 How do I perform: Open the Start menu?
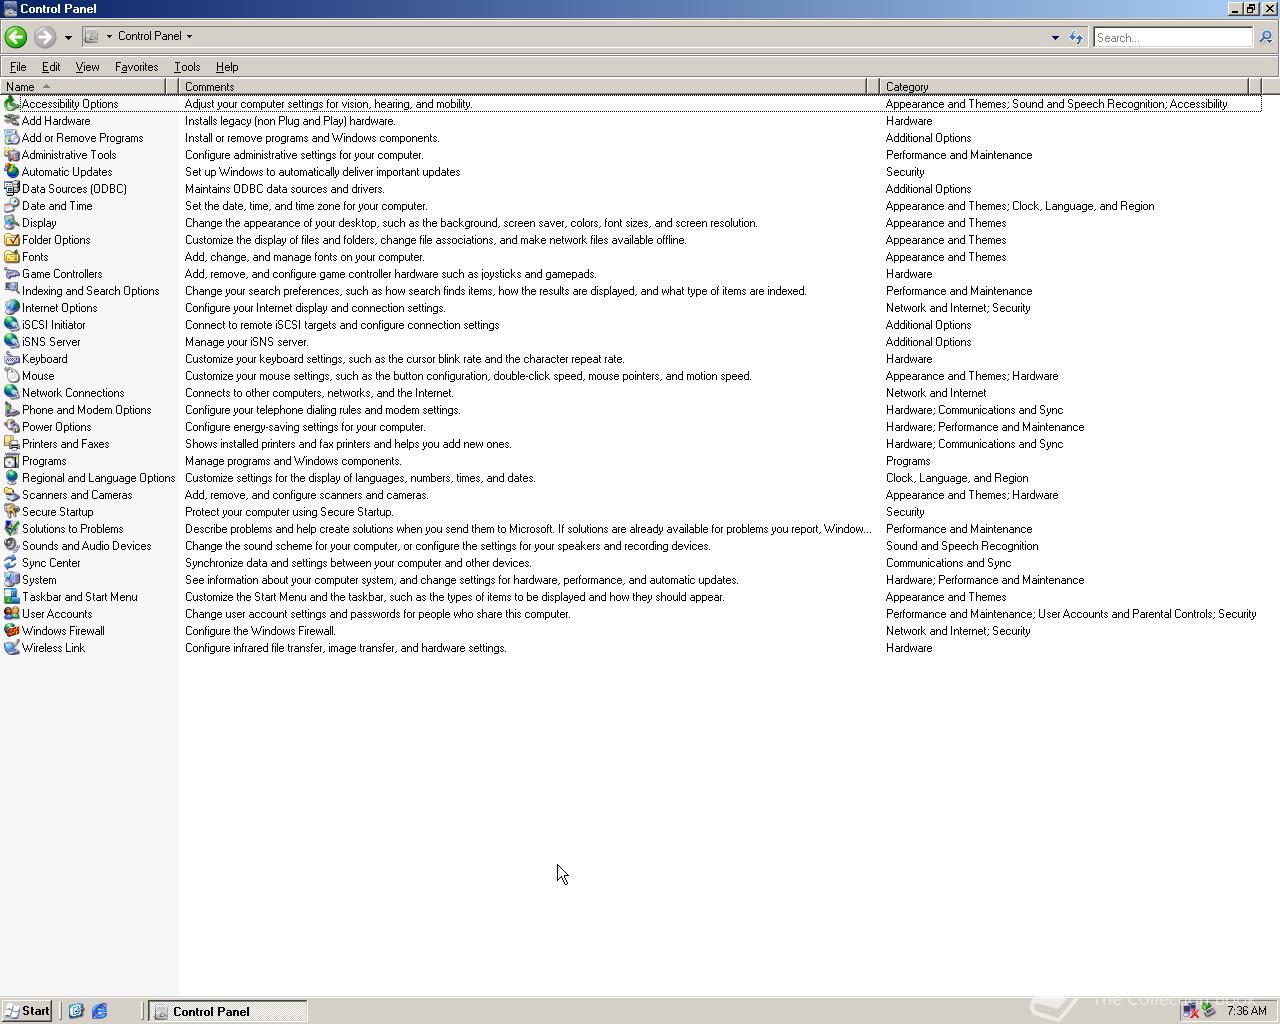point(27,1011)
